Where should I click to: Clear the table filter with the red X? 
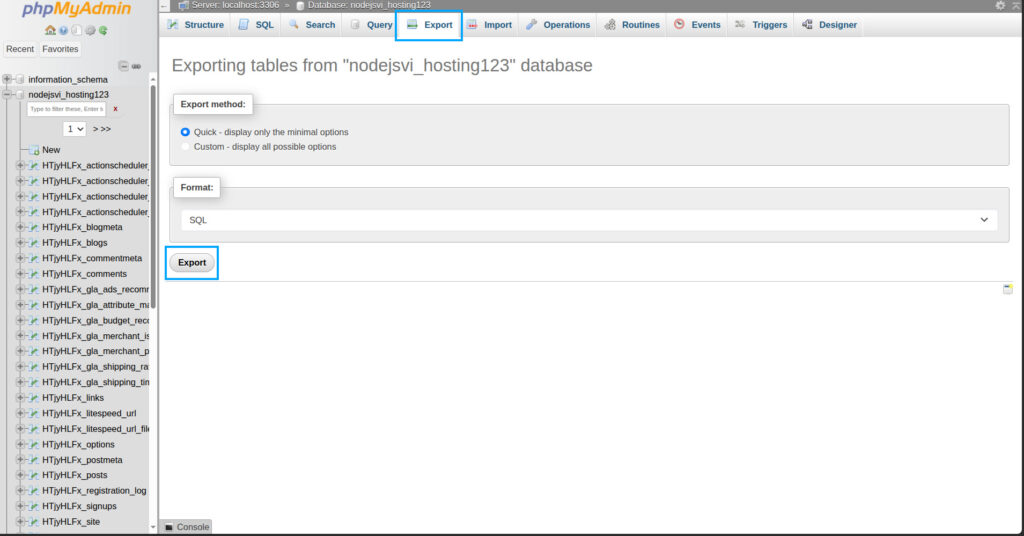[x=116, y=109]
